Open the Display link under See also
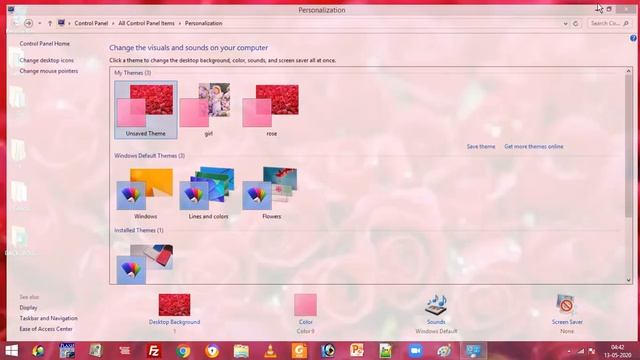 [x=28, y=308]
